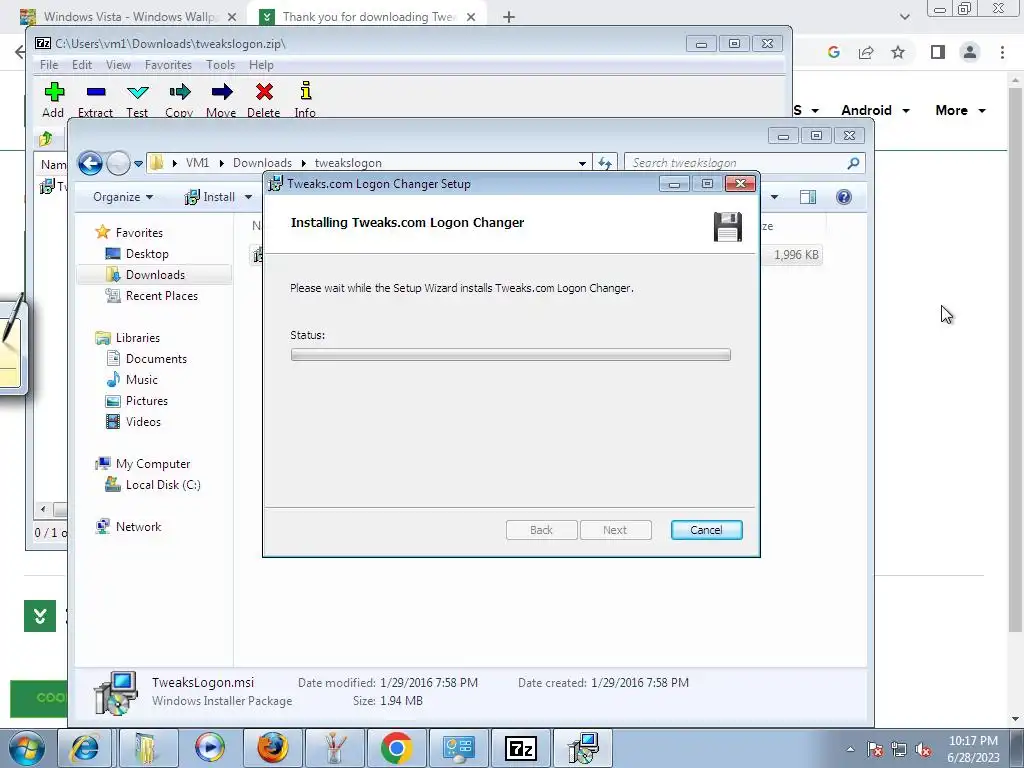Image resolution: width=1024 pixels, height=768 pixels.
Task: Select Network in navigation pane
Action: [x=138, y=527]
